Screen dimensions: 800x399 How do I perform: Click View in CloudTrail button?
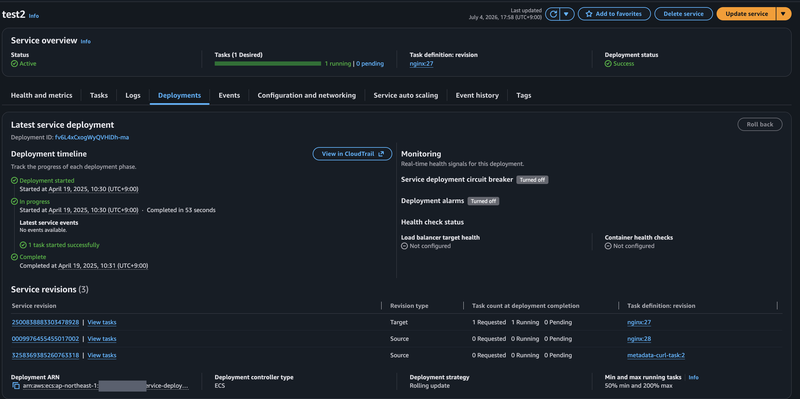(x=352, y=154)
